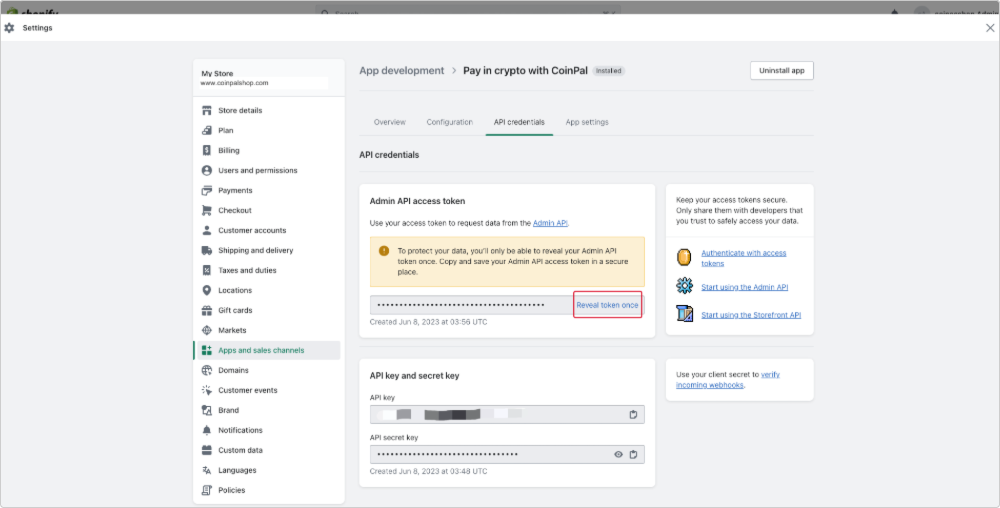Open the Admin API link

[550, 223]
